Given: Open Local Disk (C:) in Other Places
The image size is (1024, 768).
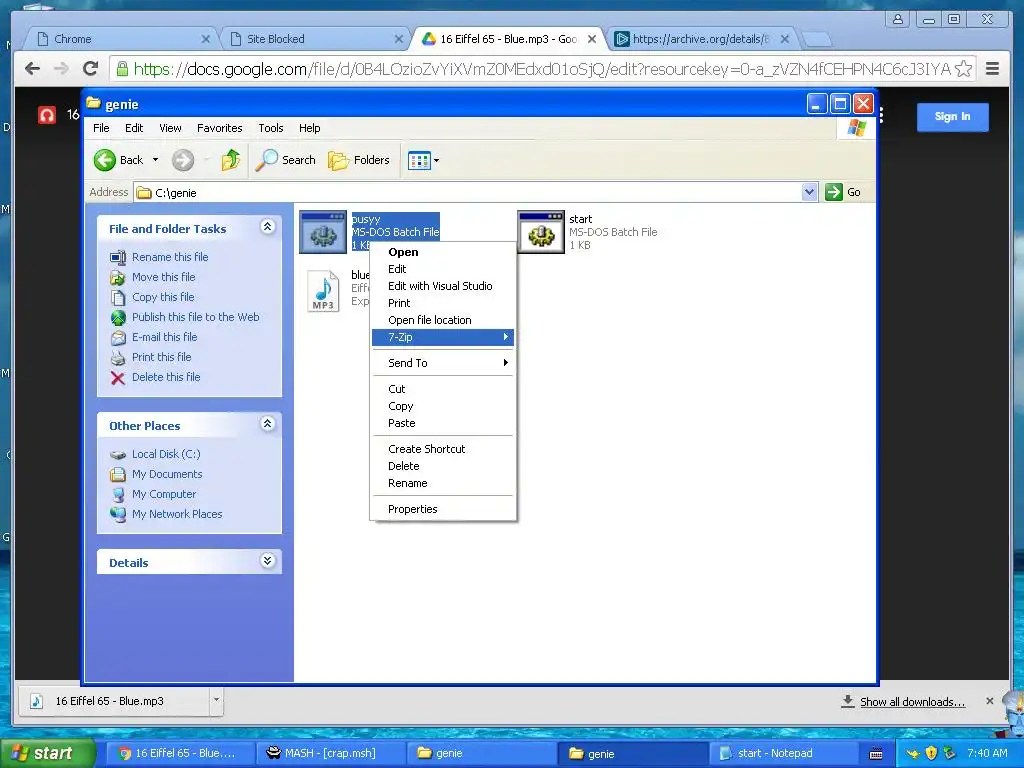Looking at the screenshot, I should coord(166,455).
